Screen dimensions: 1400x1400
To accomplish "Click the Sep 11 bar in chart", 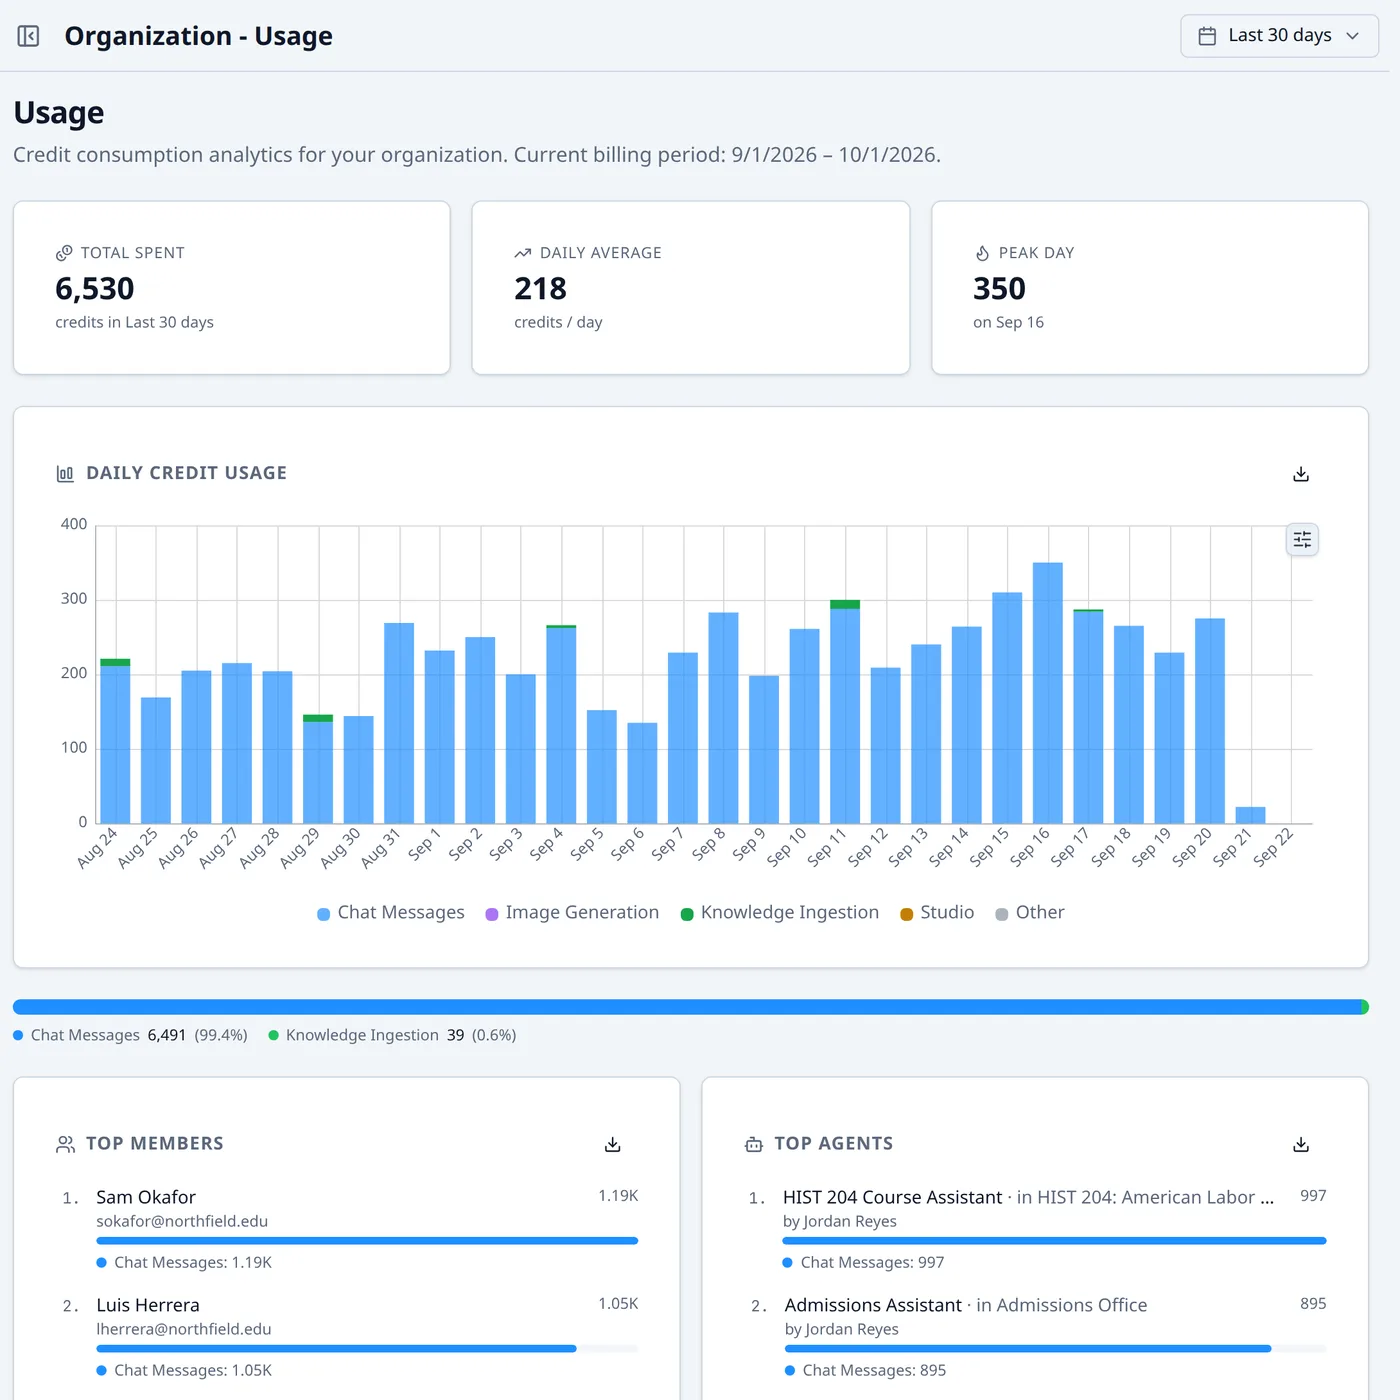I will [x=845, y=712].
